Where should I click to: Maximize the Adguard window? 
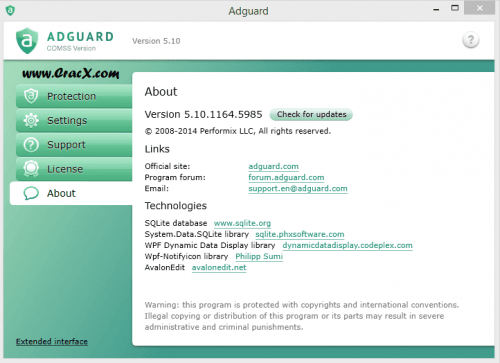tap(455, 8)
